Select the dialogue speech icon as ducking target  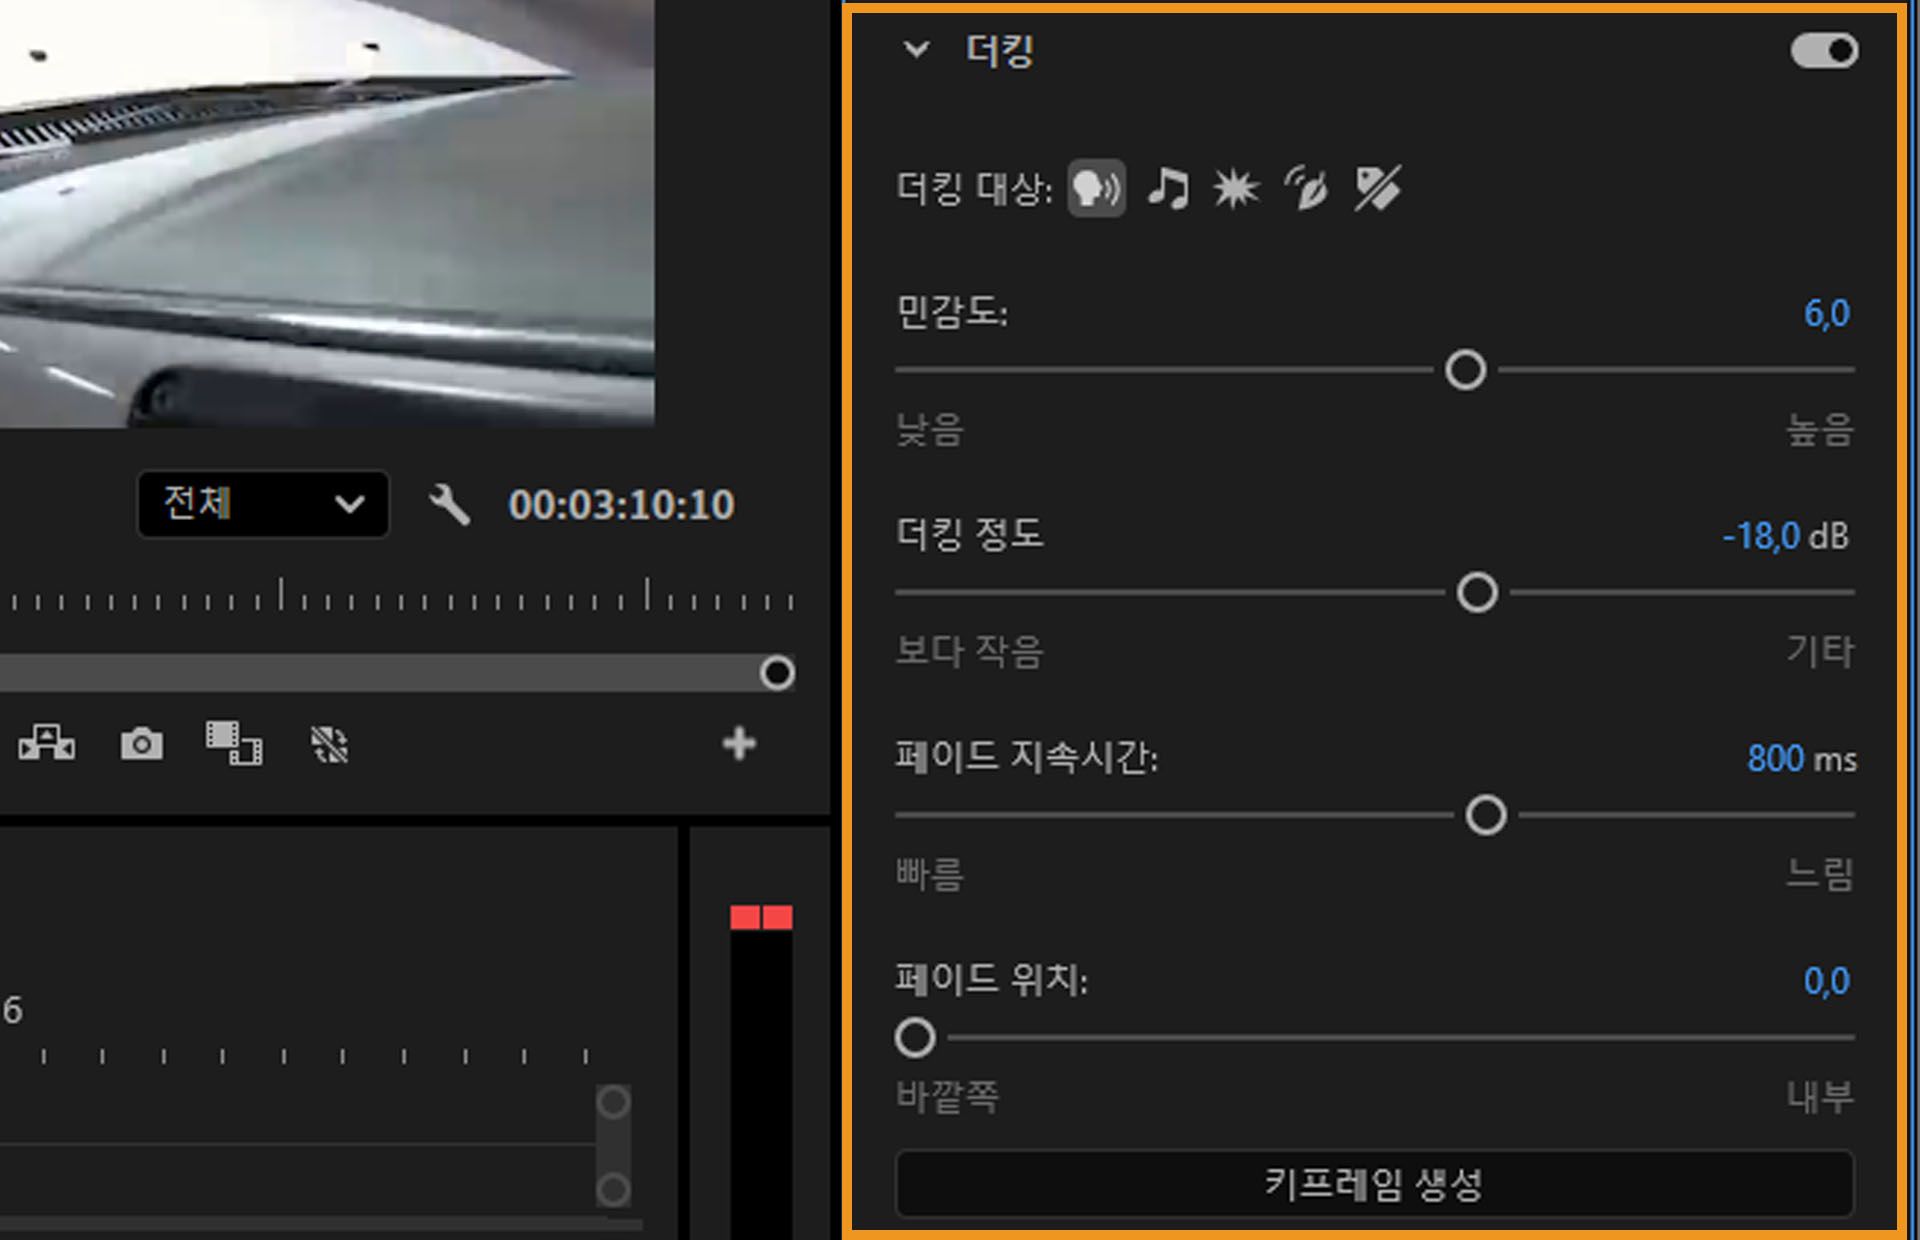click(1097, 188)
